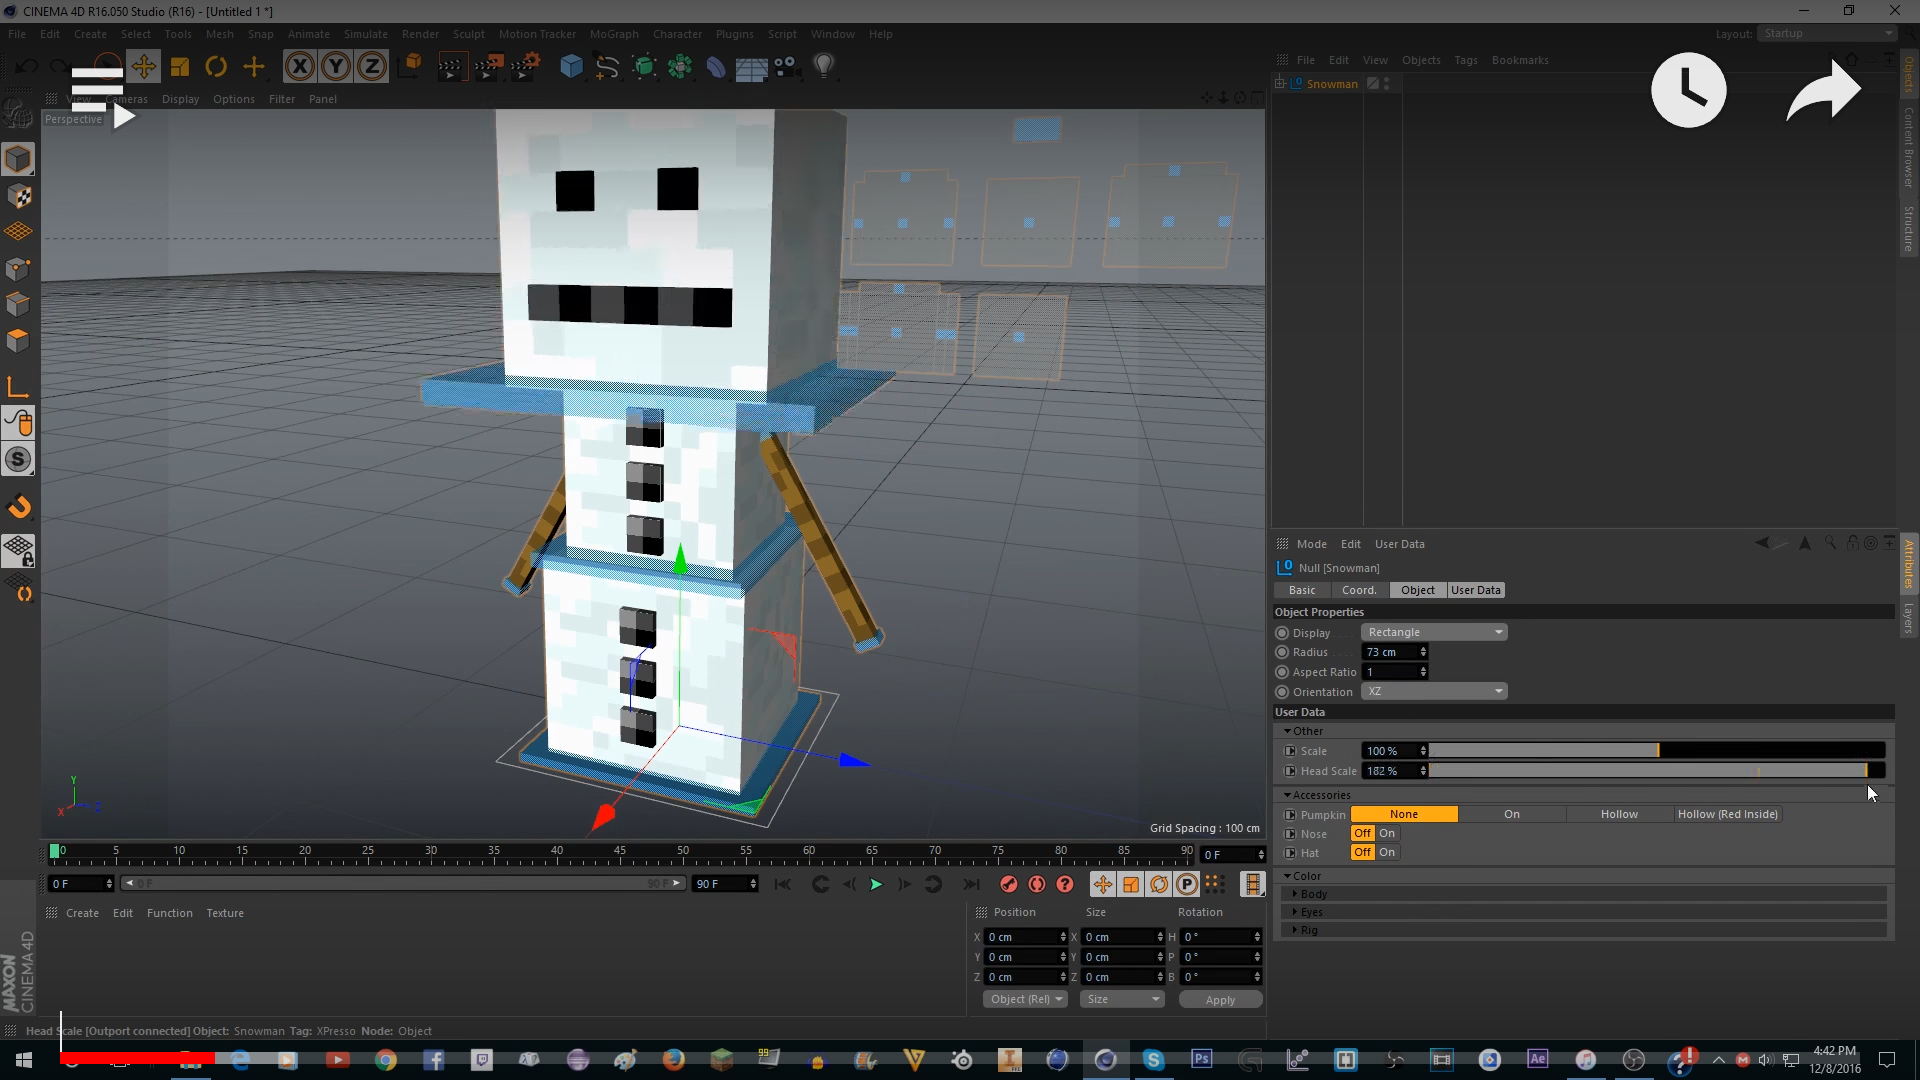Click the Apply coordinates button
This screenshot has height=1080, width=1920.
point(1220,999)
